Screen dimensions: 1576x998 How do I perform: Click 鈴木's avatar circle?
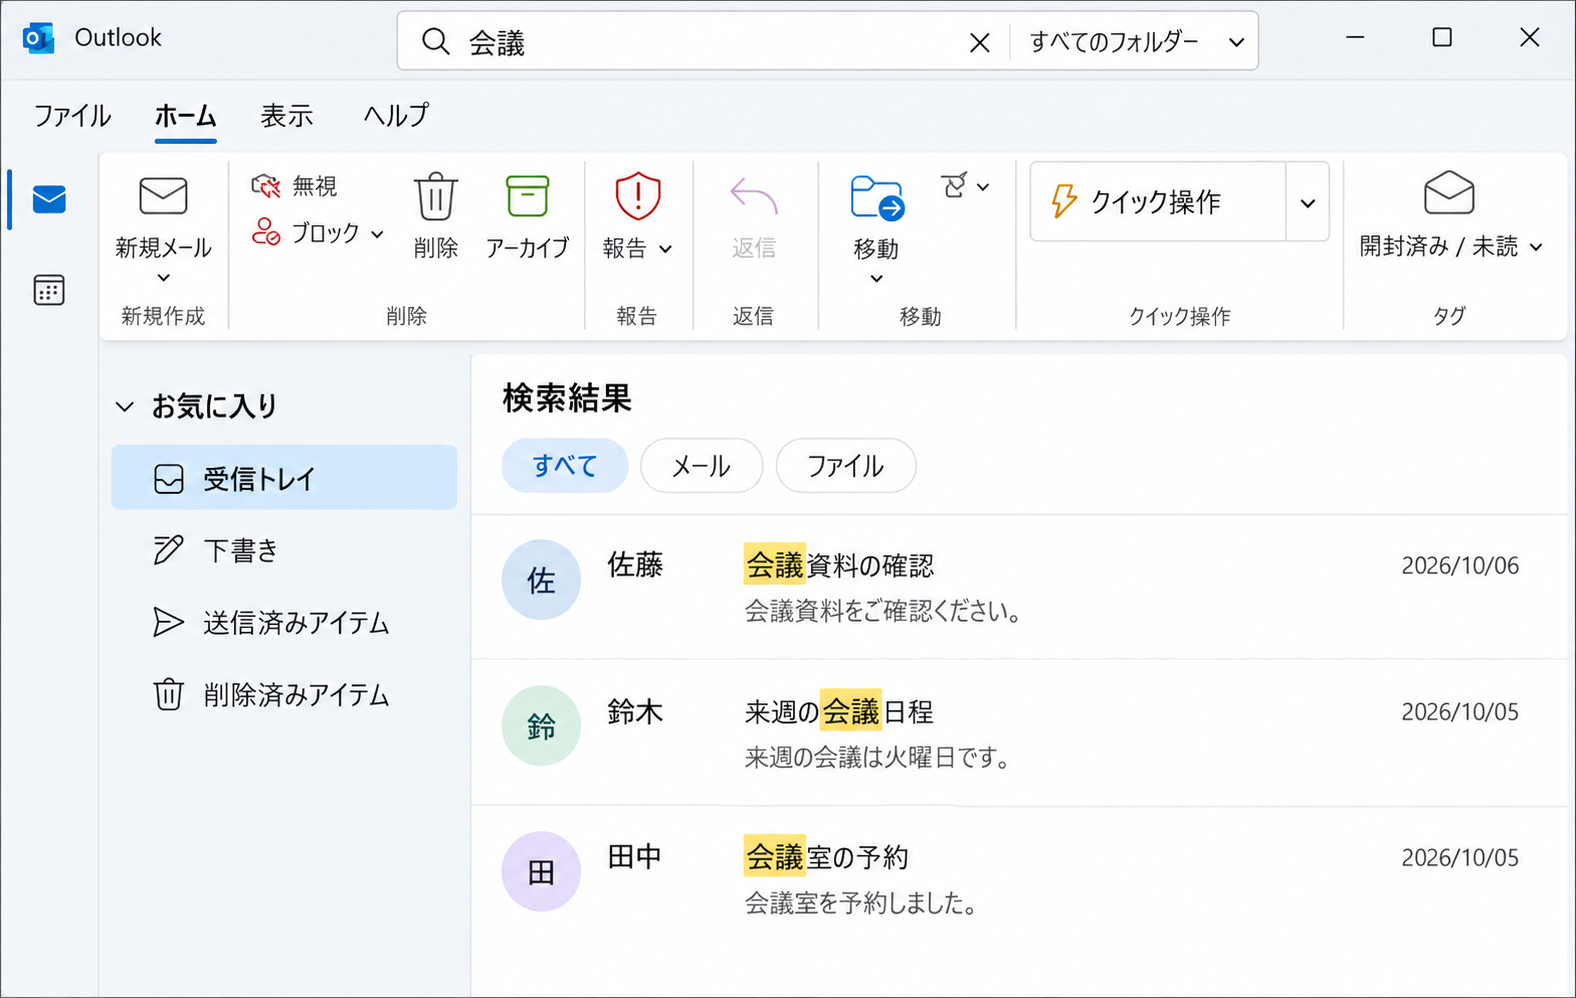[x=541, y=726]
